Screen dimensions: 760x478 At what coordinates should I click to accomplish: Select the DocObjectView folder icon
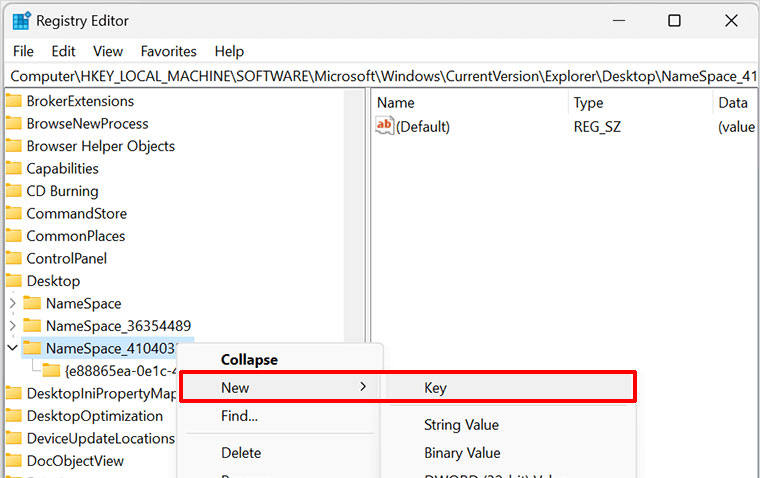(14, 461)
